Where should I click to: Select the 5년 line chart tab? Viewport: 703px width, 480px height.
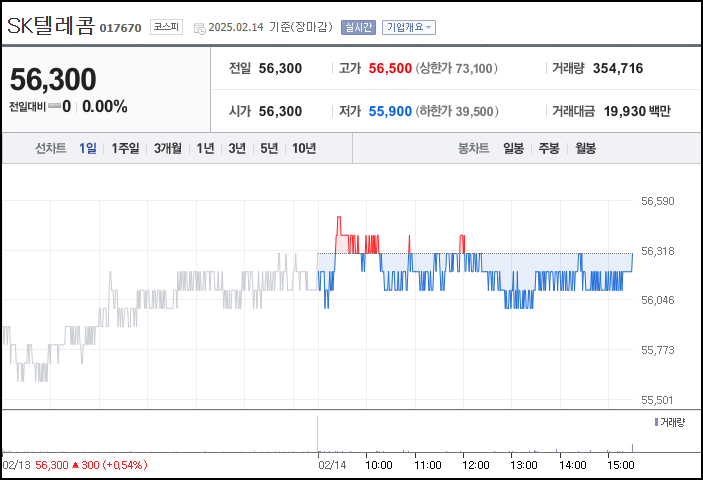click(x=269, y=148)
